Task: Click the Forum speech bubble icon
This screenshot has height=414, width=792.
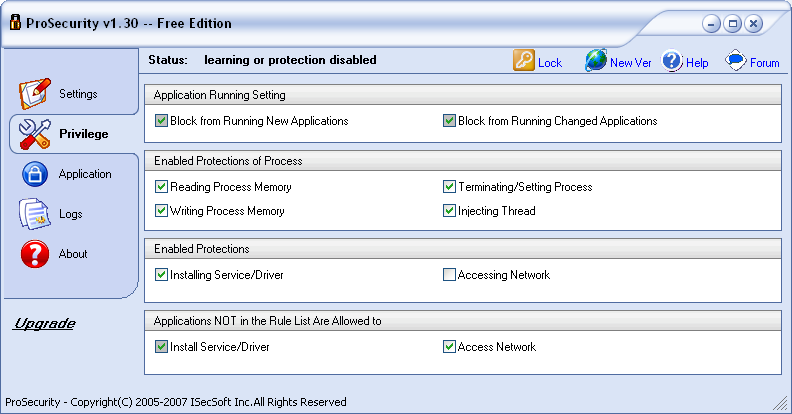Action: tap(736, 61)
